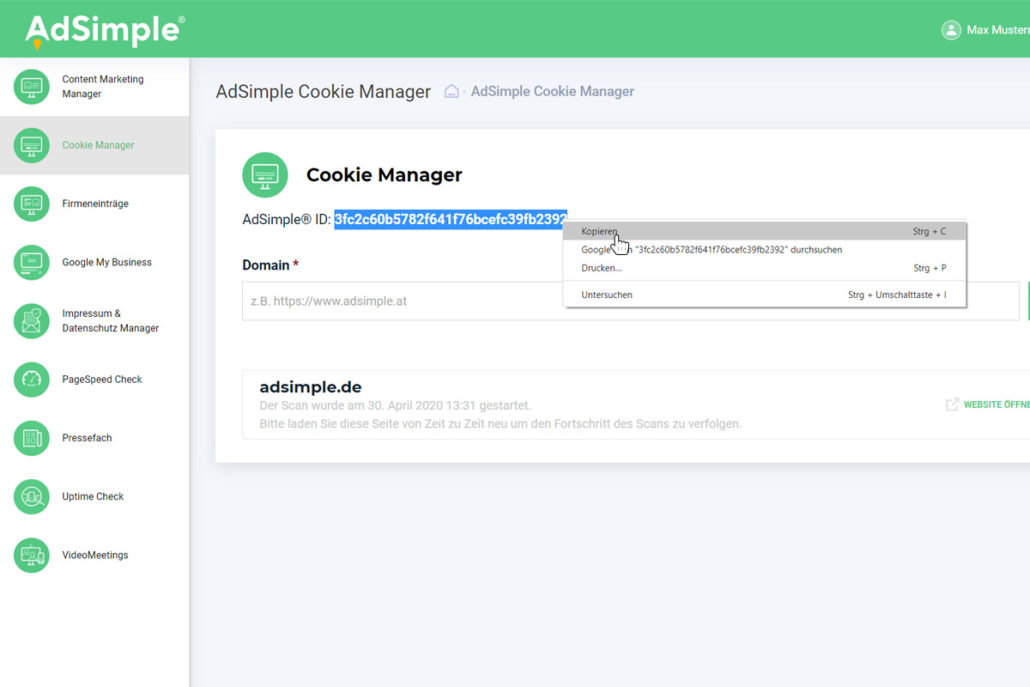Open the Firmeneinträge sidebar icon

tap(31, 204)
